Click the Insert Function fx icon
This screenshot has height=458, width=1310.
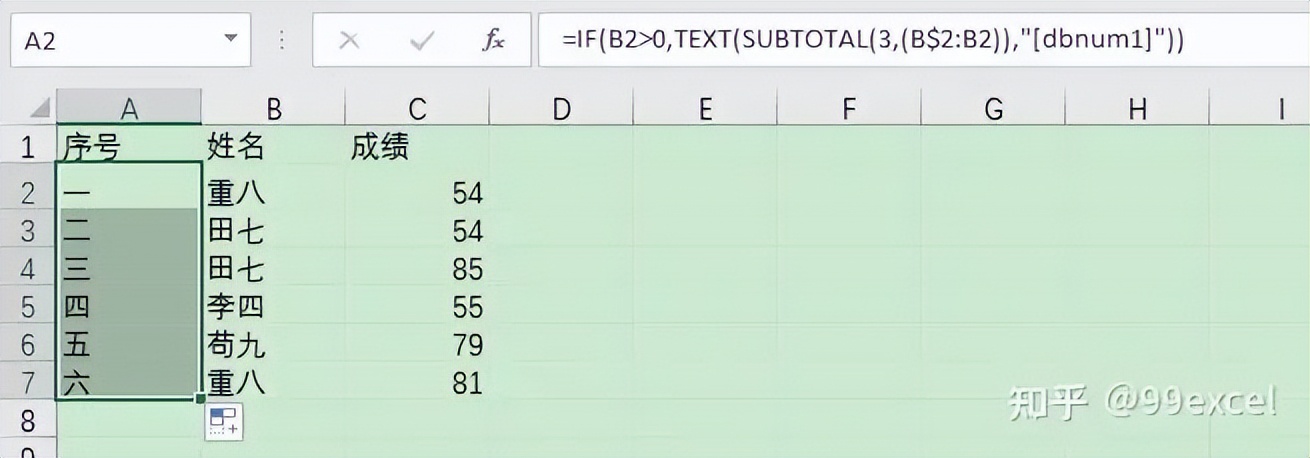[x=493, y=41]
